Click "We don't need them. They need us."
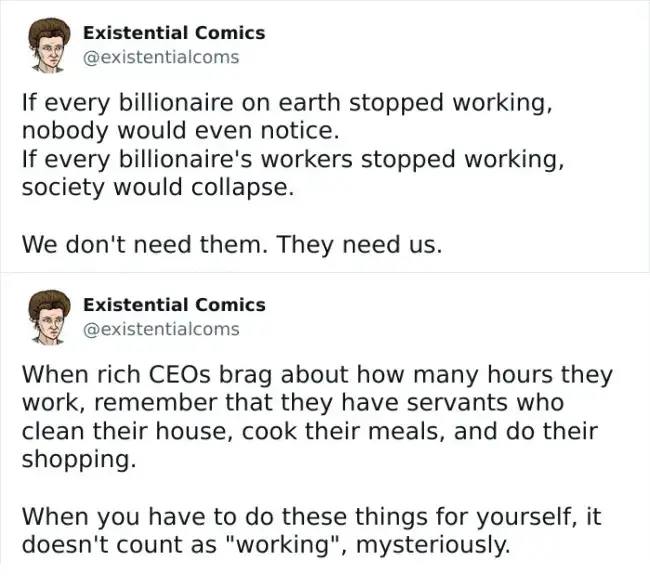Screen dimensions: 650x580 pyautogui.click(x=231, y=245)
